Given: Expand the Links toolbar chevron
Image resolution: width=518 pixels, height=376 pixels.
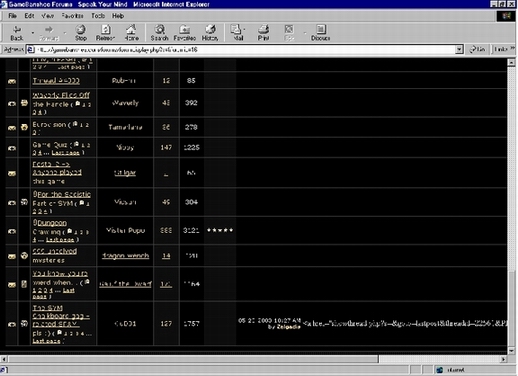Looking at the screenshot, I should point(513,49).
